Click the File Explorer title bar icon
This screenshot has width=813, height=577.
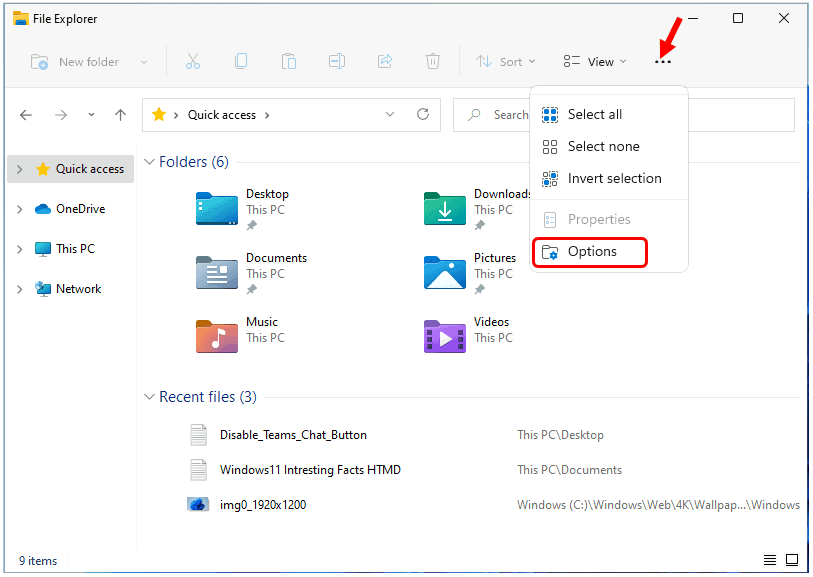click(20, 19)
